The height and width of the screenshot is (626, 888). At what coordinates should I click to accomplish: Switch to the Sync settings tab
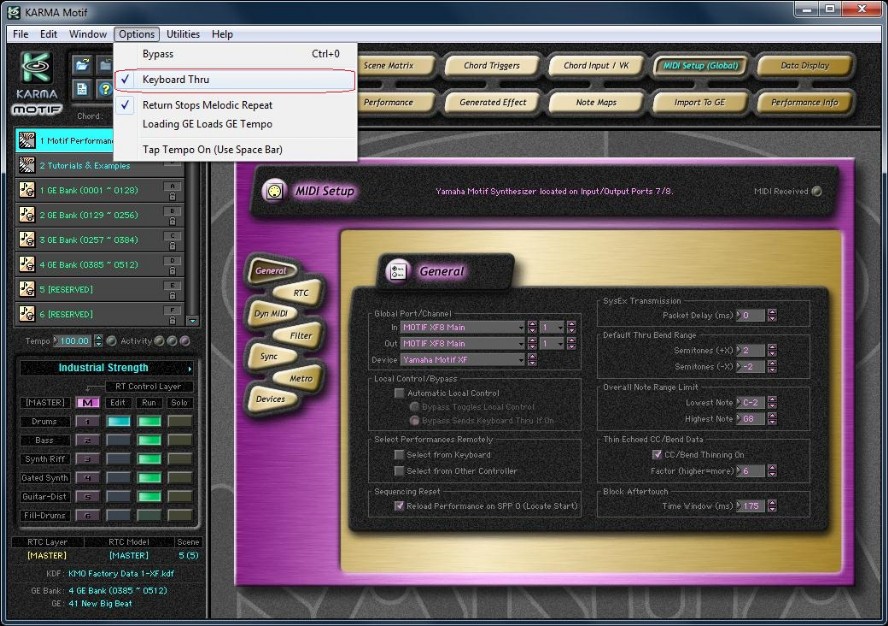point(269,356)
